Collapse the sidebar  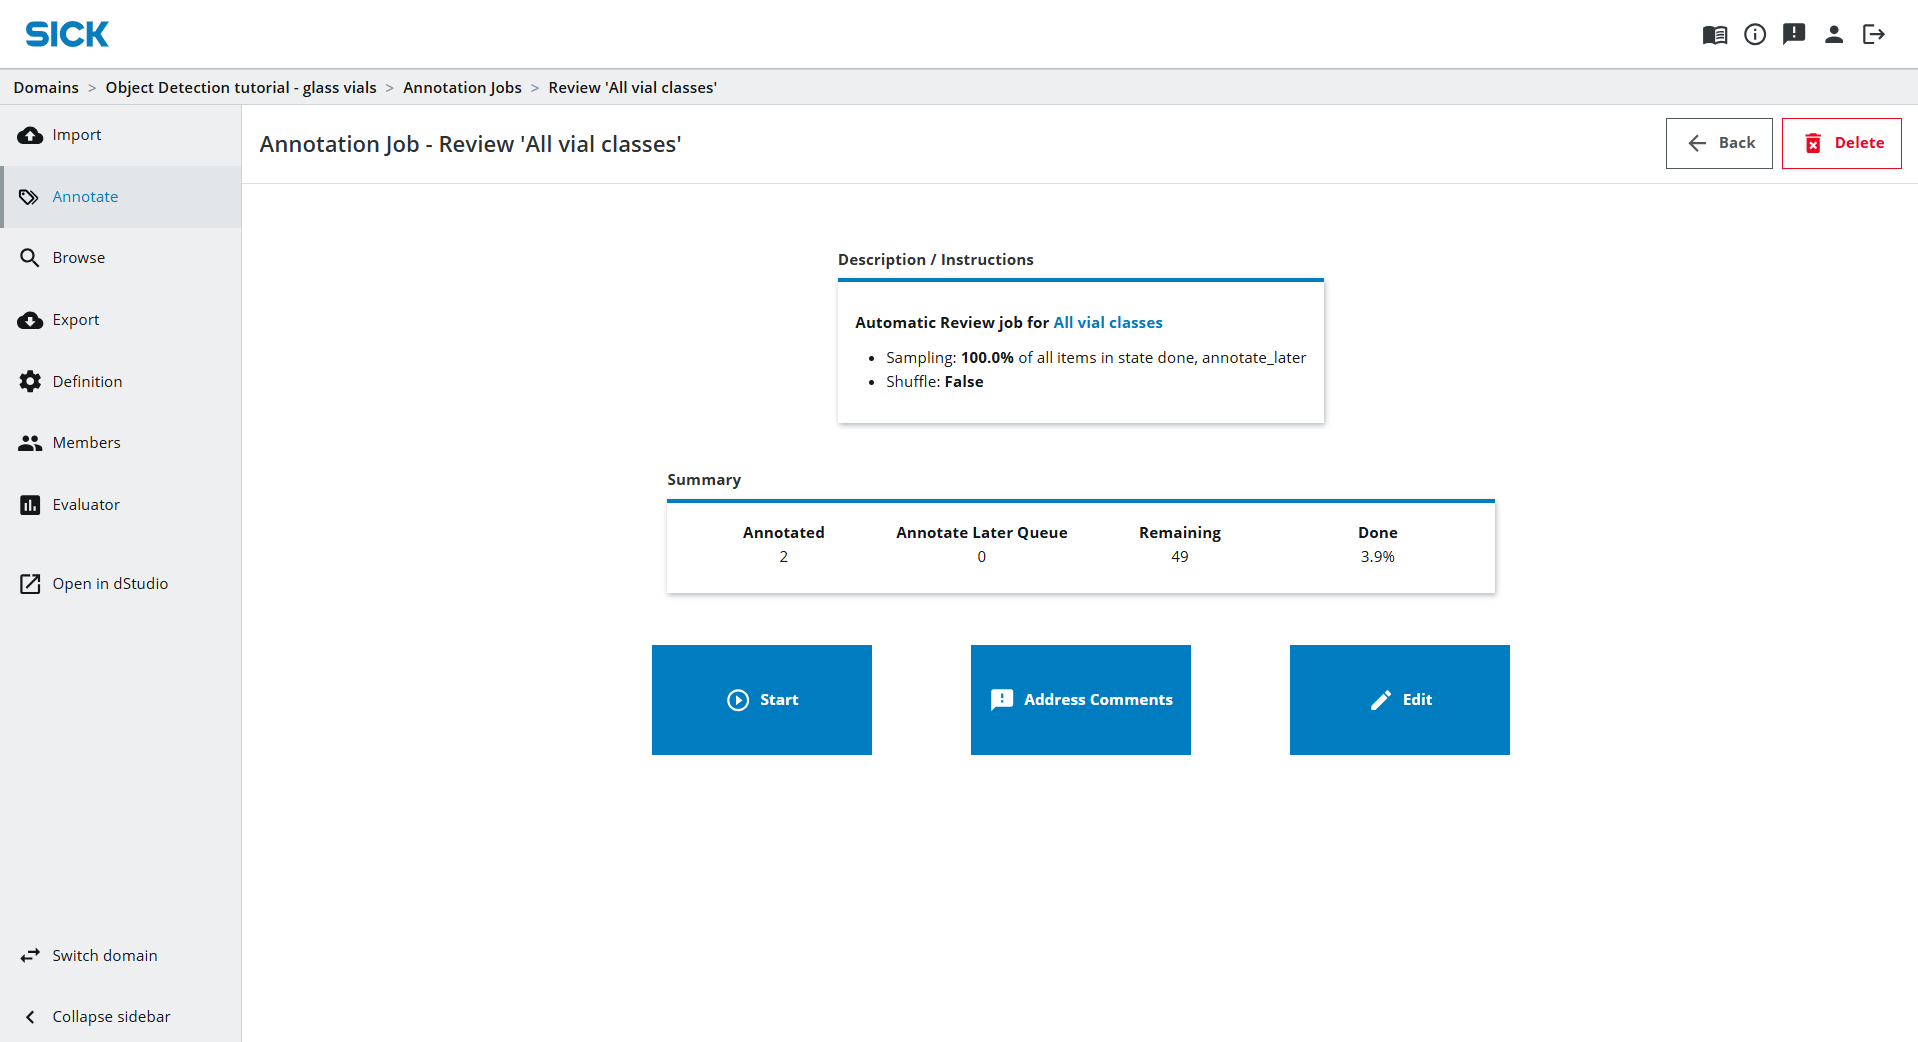pos(111,1017)
